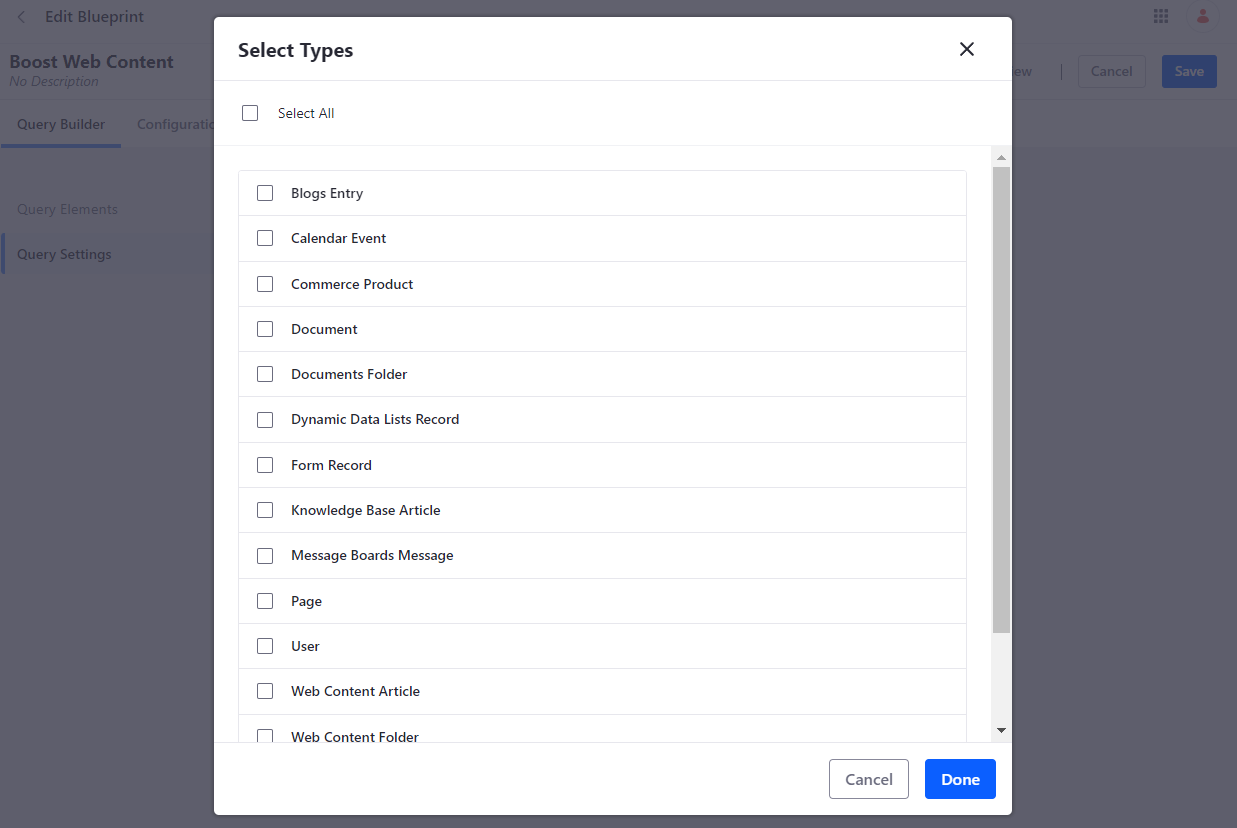Enable the Blogs Entry checkbox
The image size is (1237, 828).
[265, 193]
